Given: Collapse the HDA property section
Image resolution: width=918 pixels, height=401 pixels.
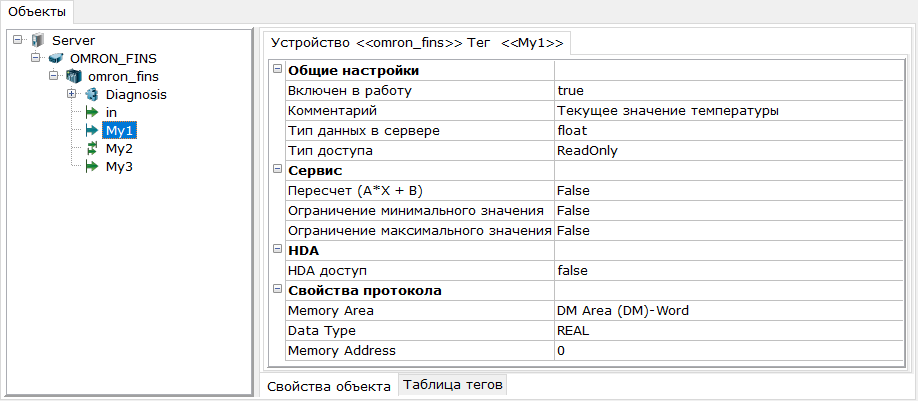Looking at the screenshot, I should 278,250.
